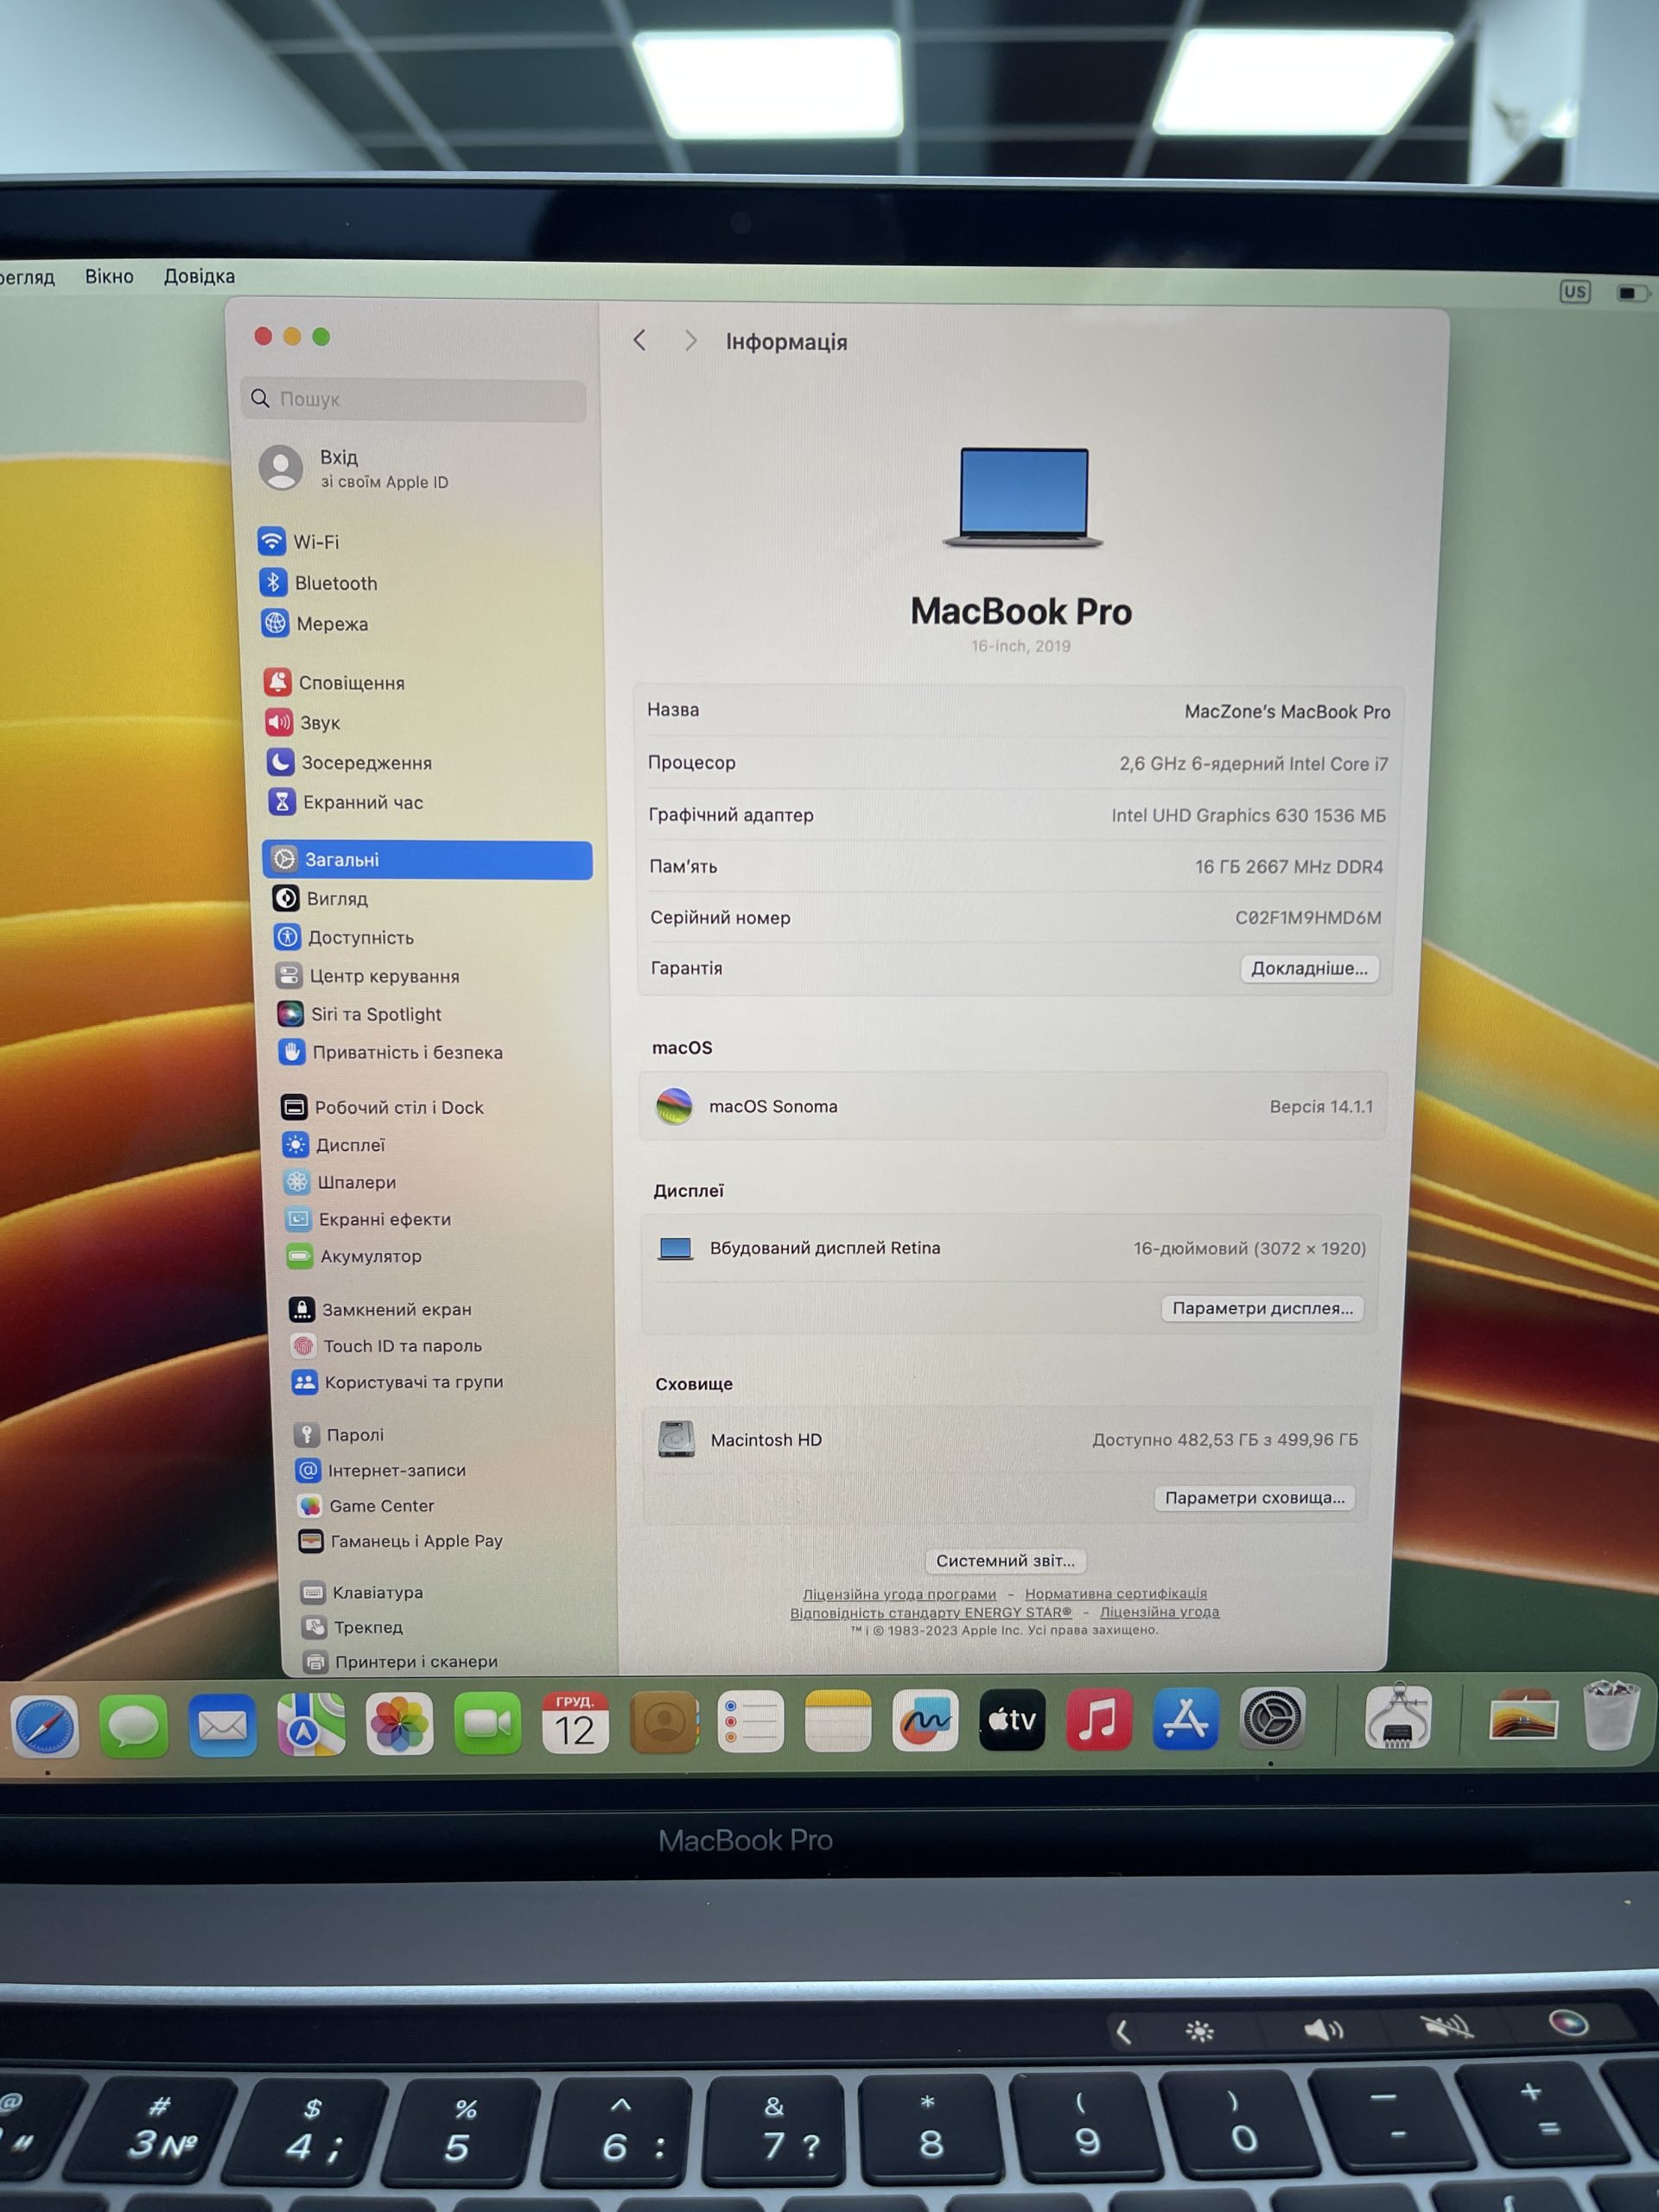The width and height of the screenshot is (1659, 2212).
Task: Open the ENERGY STAR compliance link
Action: 930,1612
